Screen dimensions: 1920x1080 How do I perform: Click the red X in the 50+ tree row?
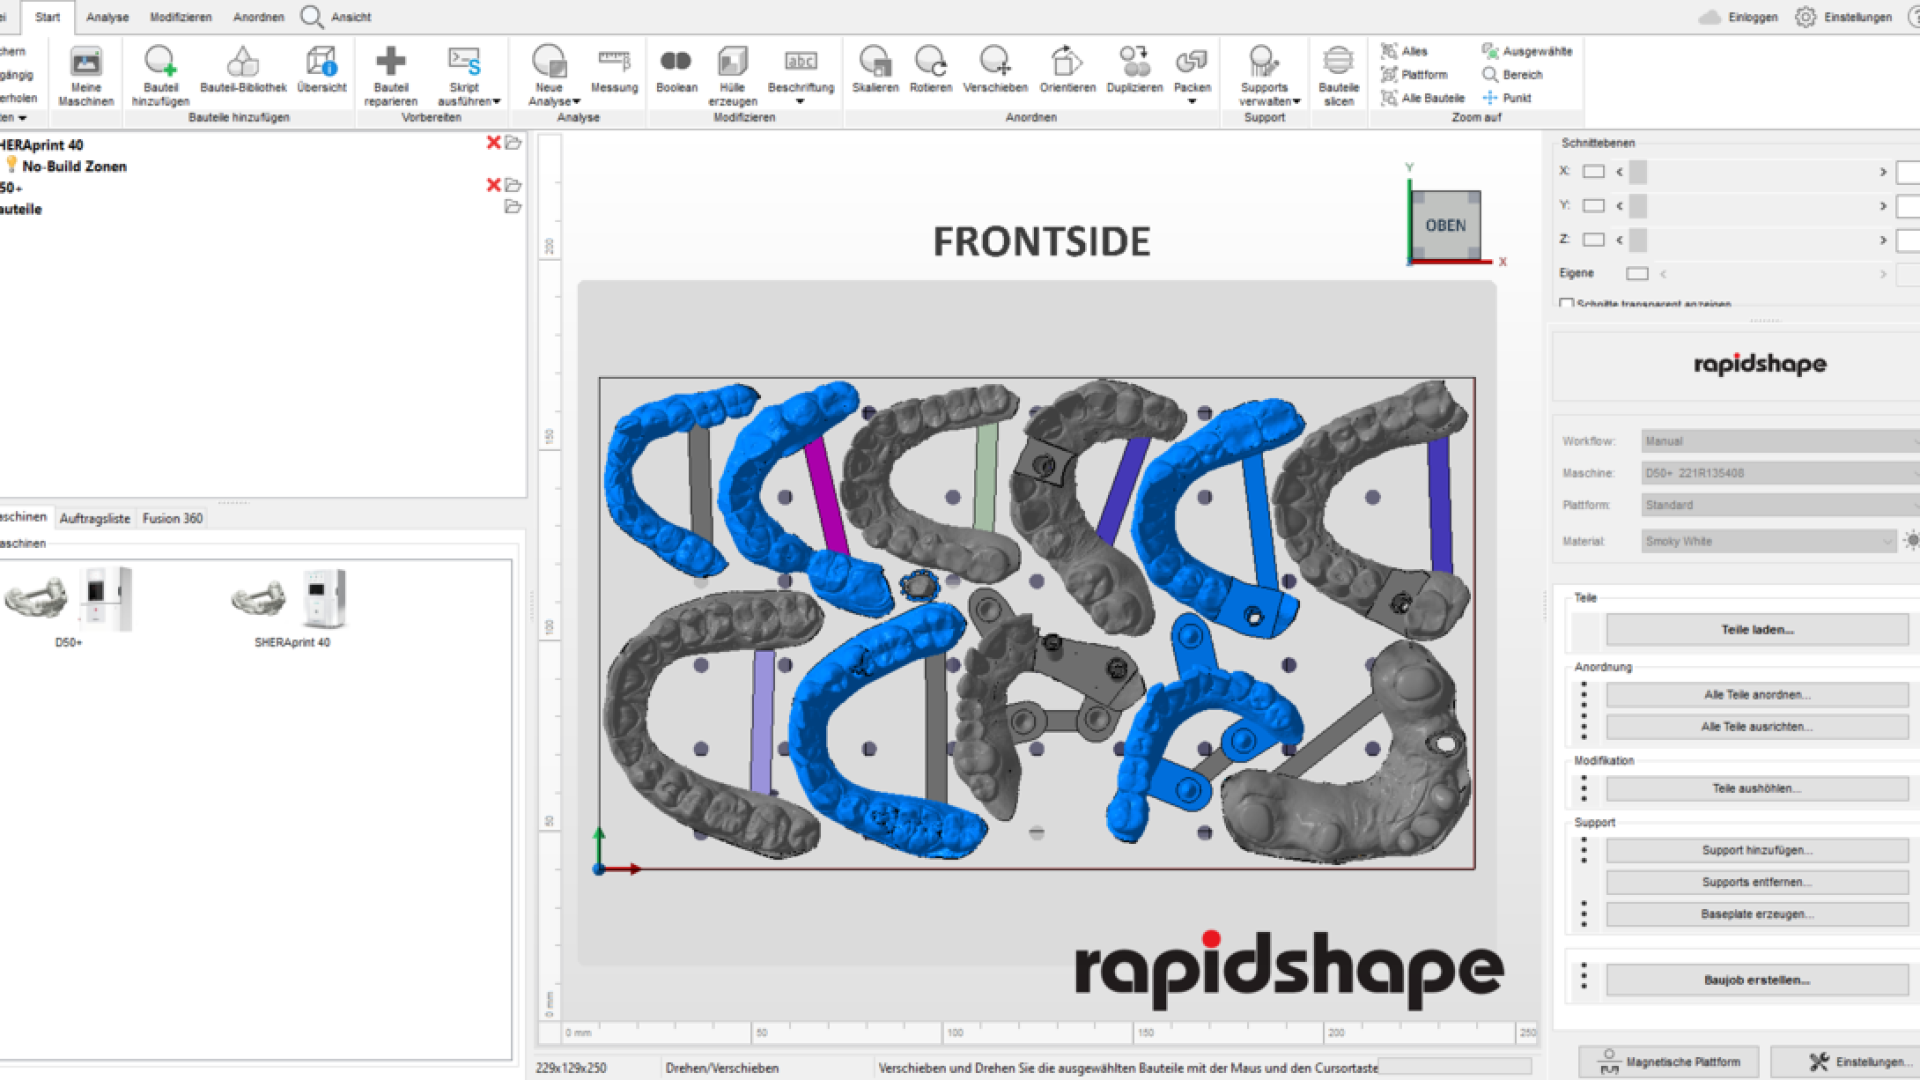coord(493,185)
